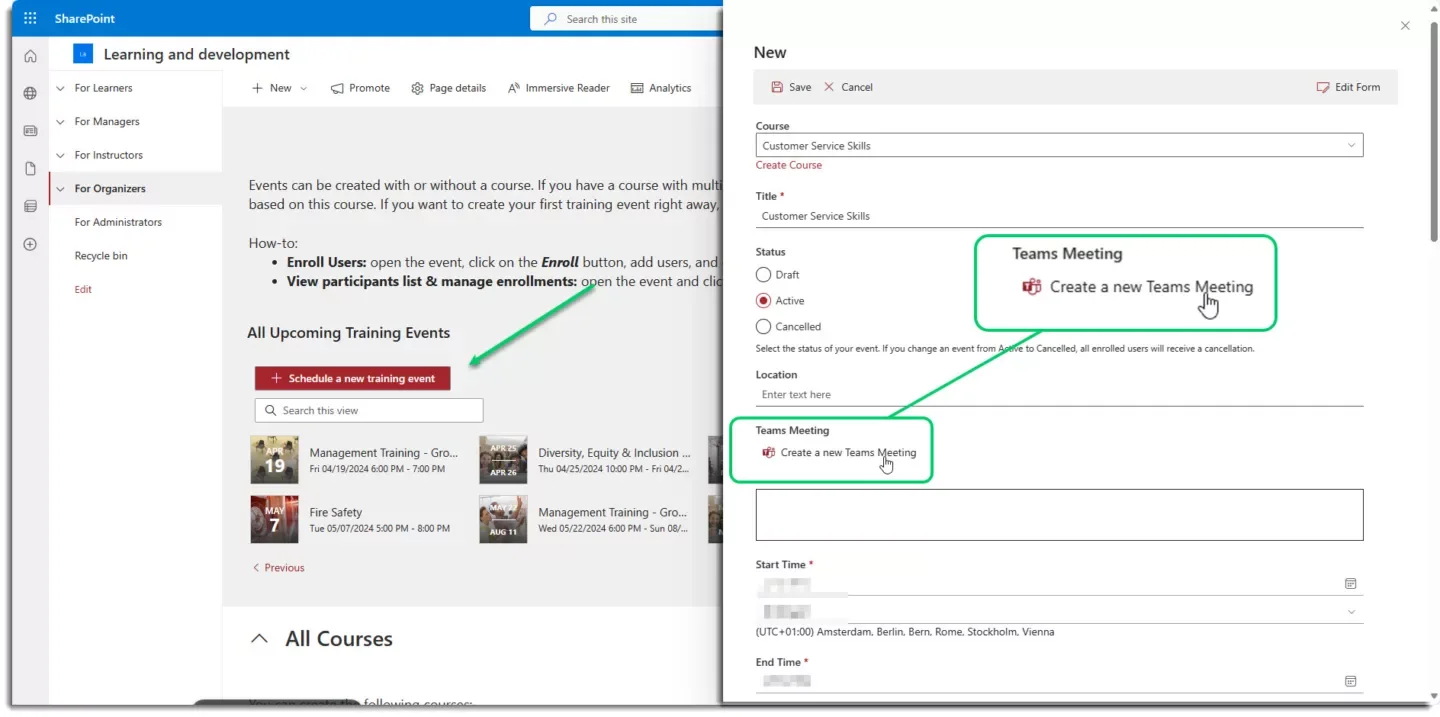
Task: Expand the For Managers nav section
Action: tap(61, 121)
